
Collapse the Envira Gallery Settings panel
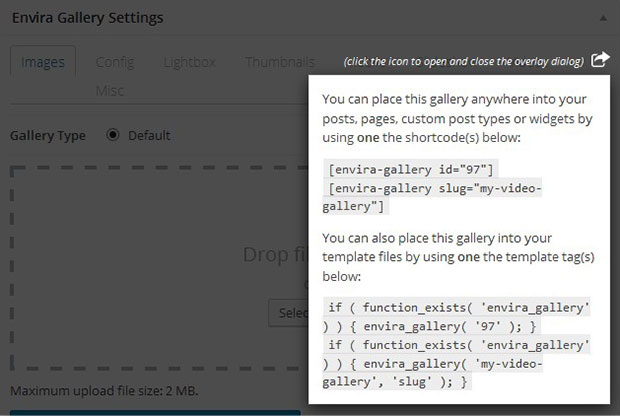(x=603, y=17)
